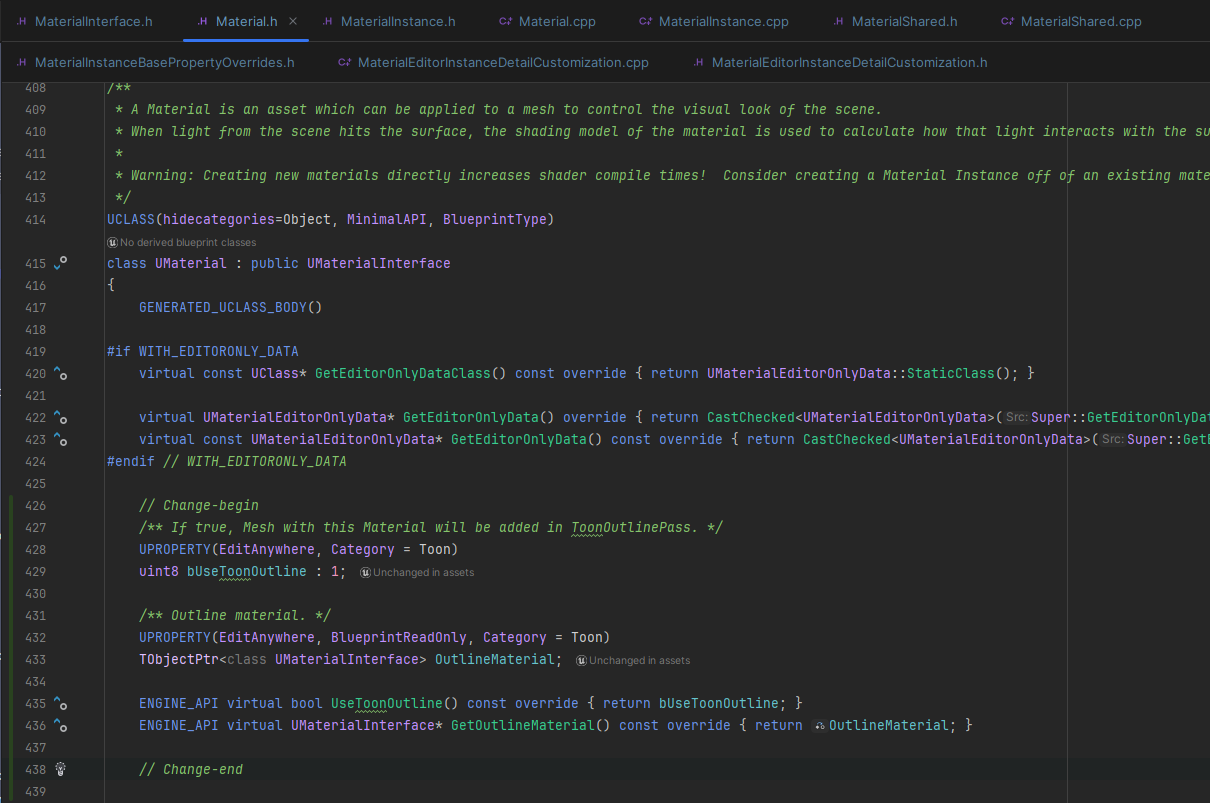Image resolution: width=1210 pixels, height=803 pixels.
Task: Click the override gutter icon on line 423
Action: click(60, 439)
